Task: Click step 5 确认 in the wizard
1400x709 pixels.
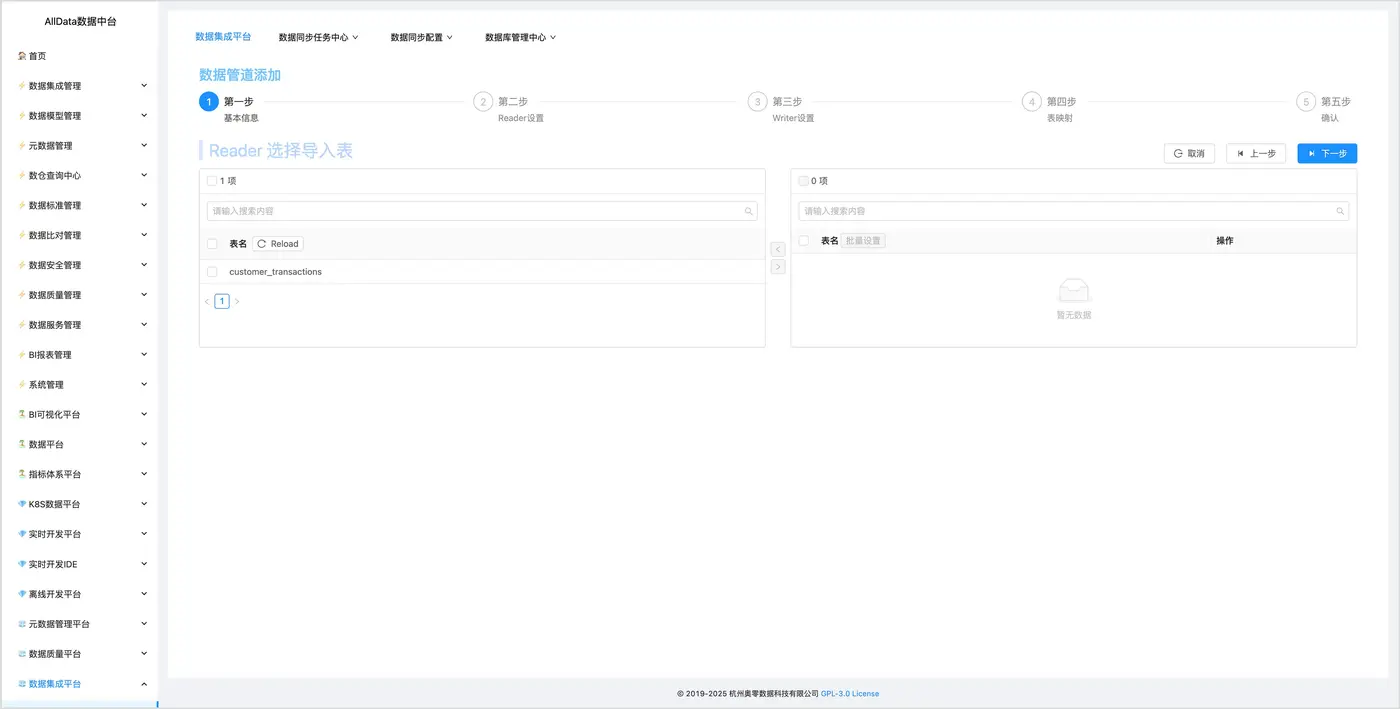Action: click(1324, 109)
